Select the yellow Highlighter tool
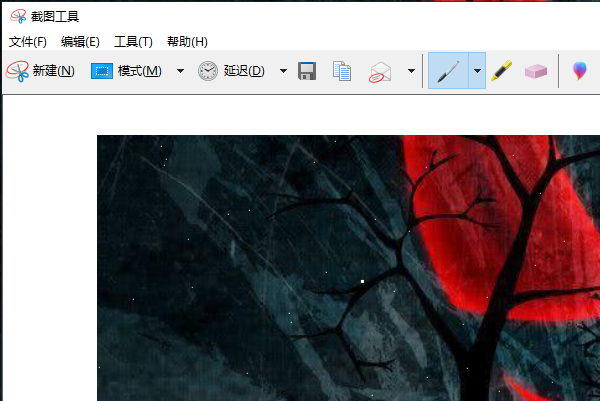The width and height of the screenshot is (600, 401). (502, 71)
